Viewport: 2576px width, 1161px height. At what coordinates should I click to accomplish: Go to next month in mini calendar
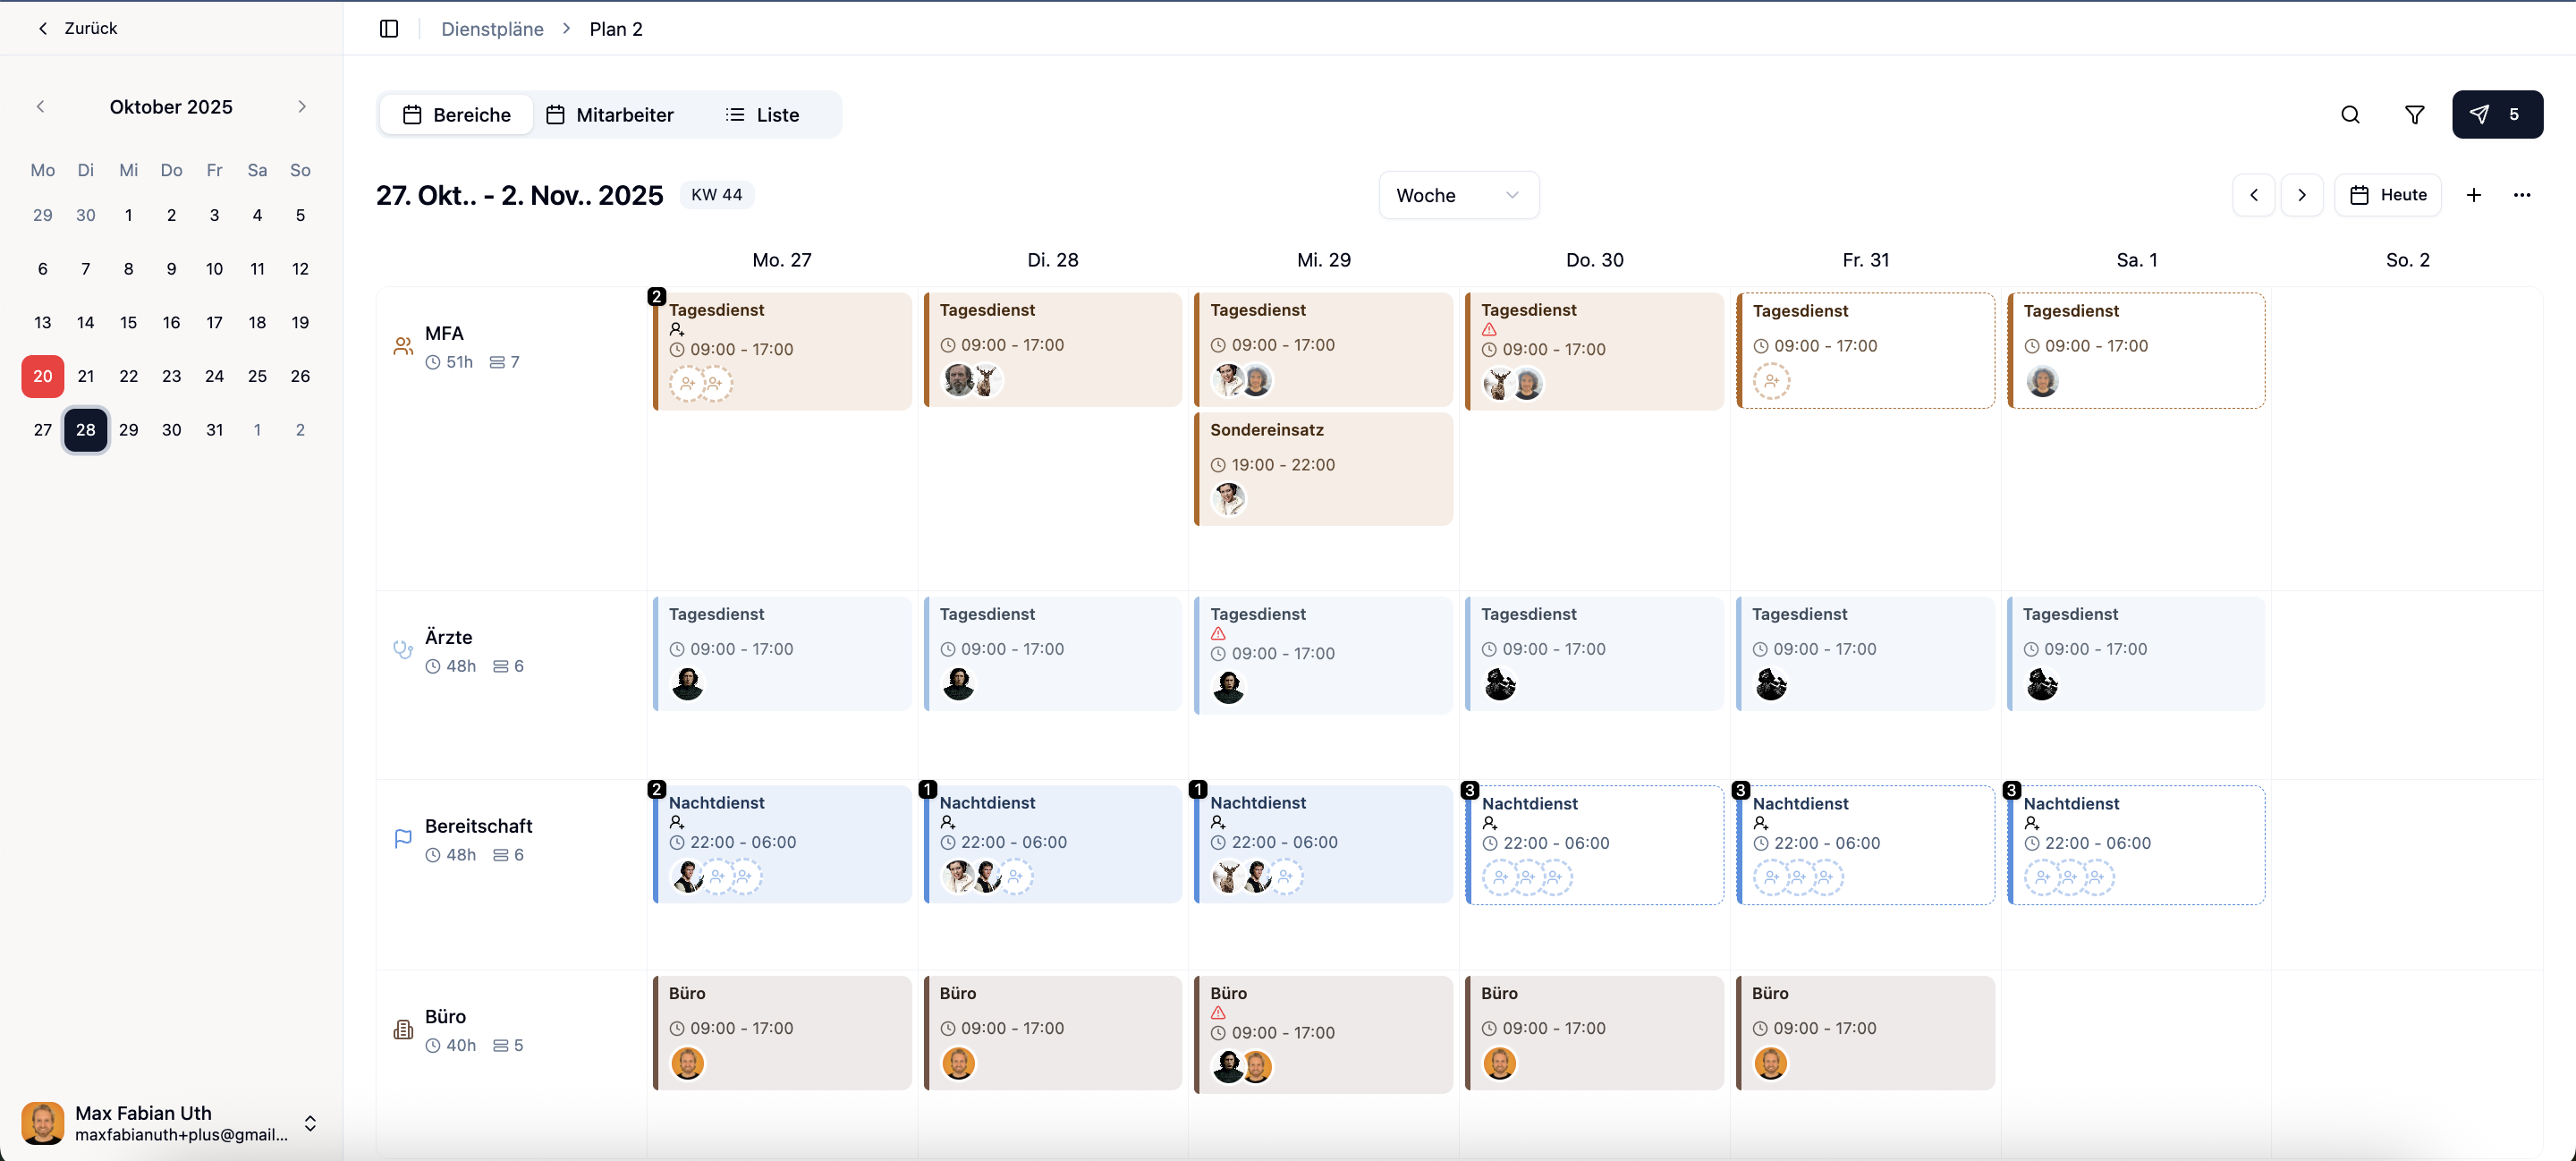(x=301, y=107)
